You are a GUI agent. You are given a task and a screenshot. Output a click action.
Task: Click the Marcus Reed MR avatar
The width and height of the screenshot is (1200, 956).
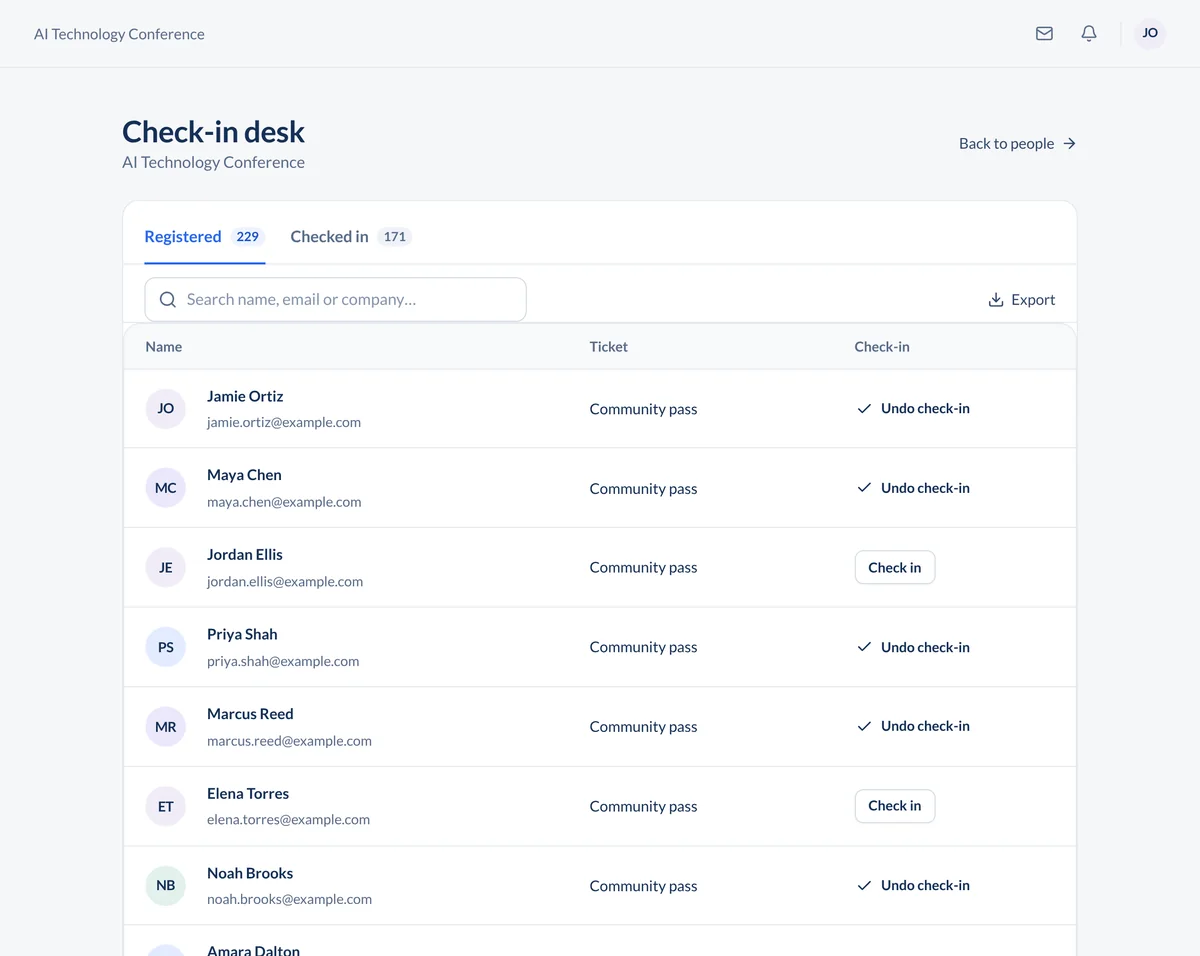pyautogui.click(x=166, y=727)
